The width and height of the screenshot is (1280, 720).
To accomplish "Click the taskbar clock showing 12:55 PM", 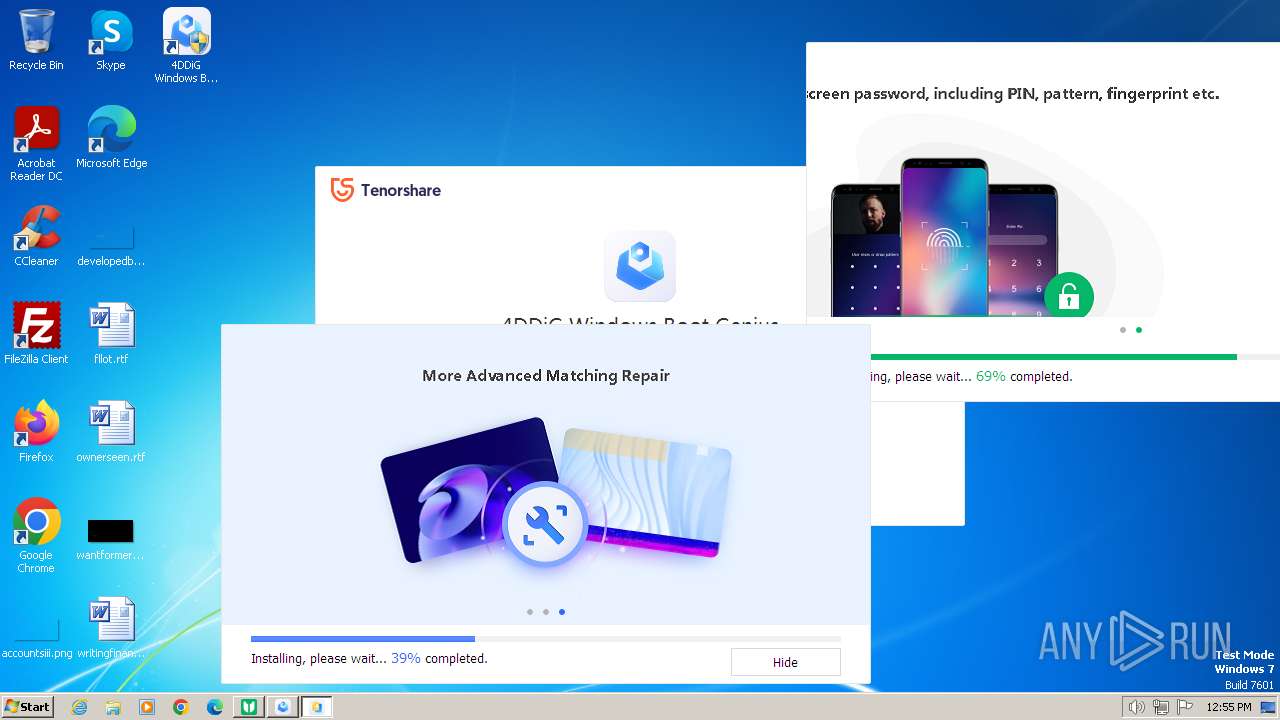I will 1229,707.
